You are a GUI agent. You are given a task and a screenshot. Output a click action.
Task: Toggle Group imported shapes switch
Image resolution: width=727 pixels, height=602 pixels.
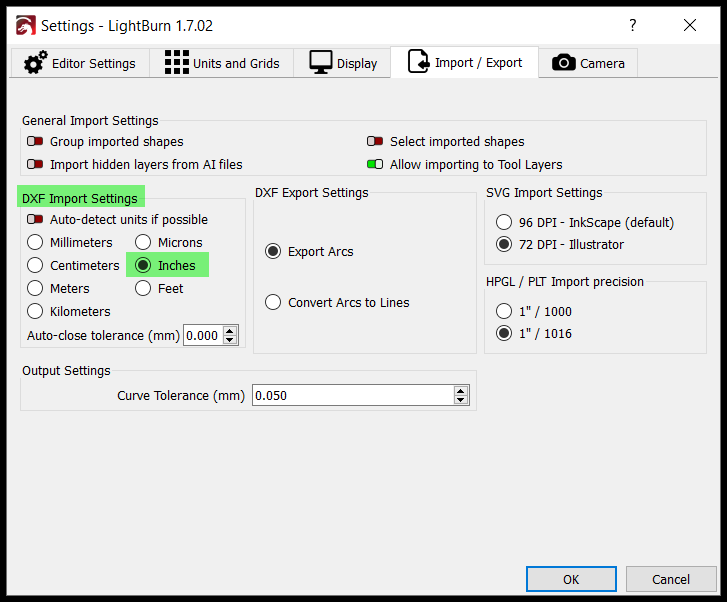[35, 141]
